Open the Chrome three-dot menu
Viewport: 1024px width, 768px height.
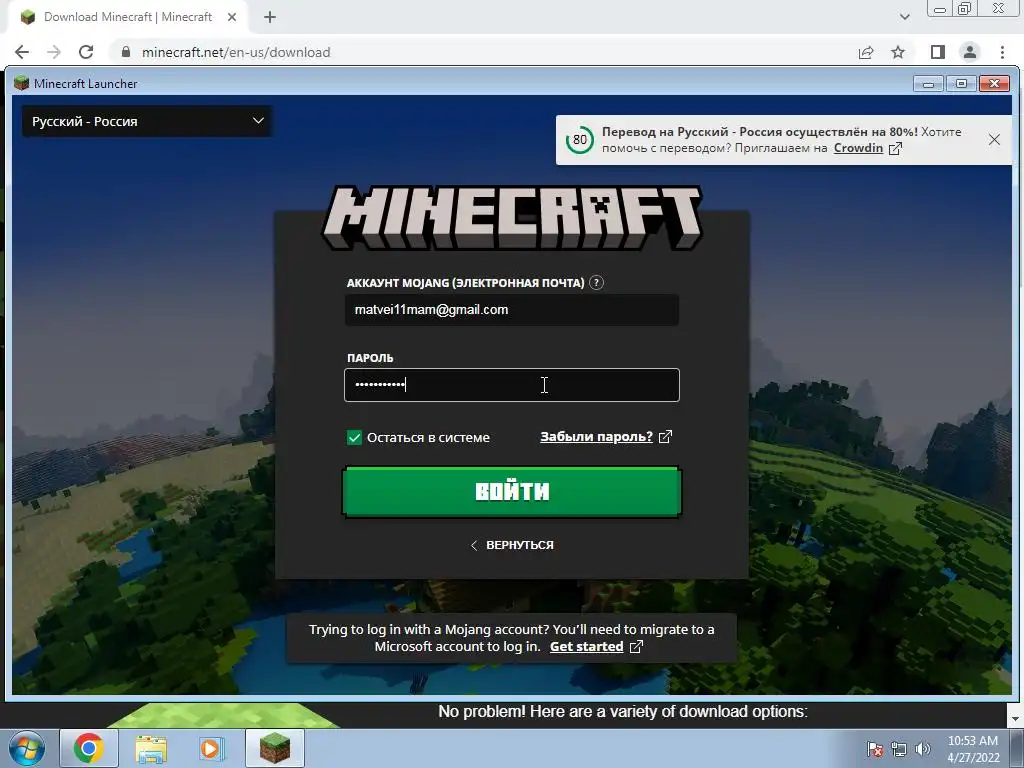1002,52
